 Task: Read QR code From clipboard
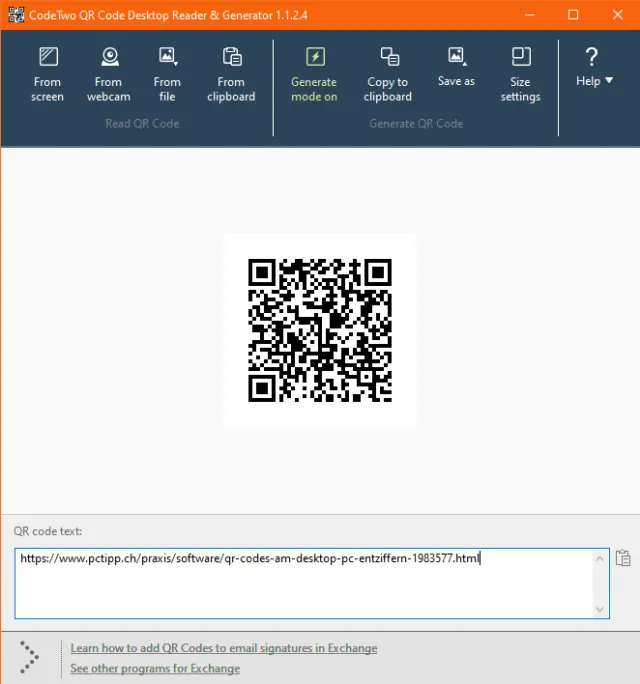tap(231, 74)
